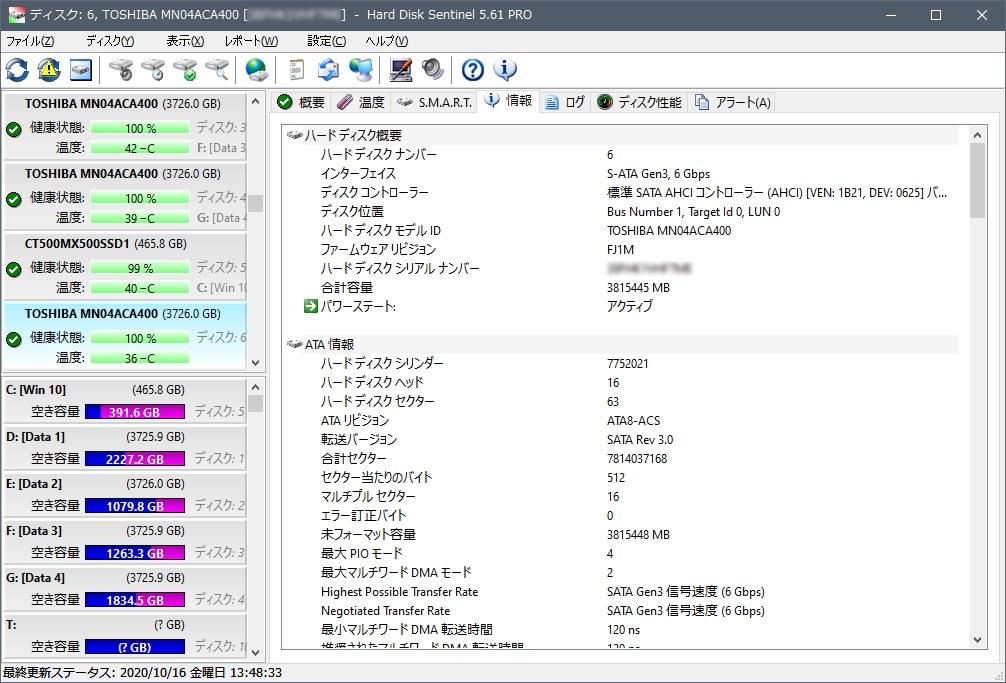Click the disk with clock test icon
This screenshot has width=1006, height=683.
coord(153,70)
